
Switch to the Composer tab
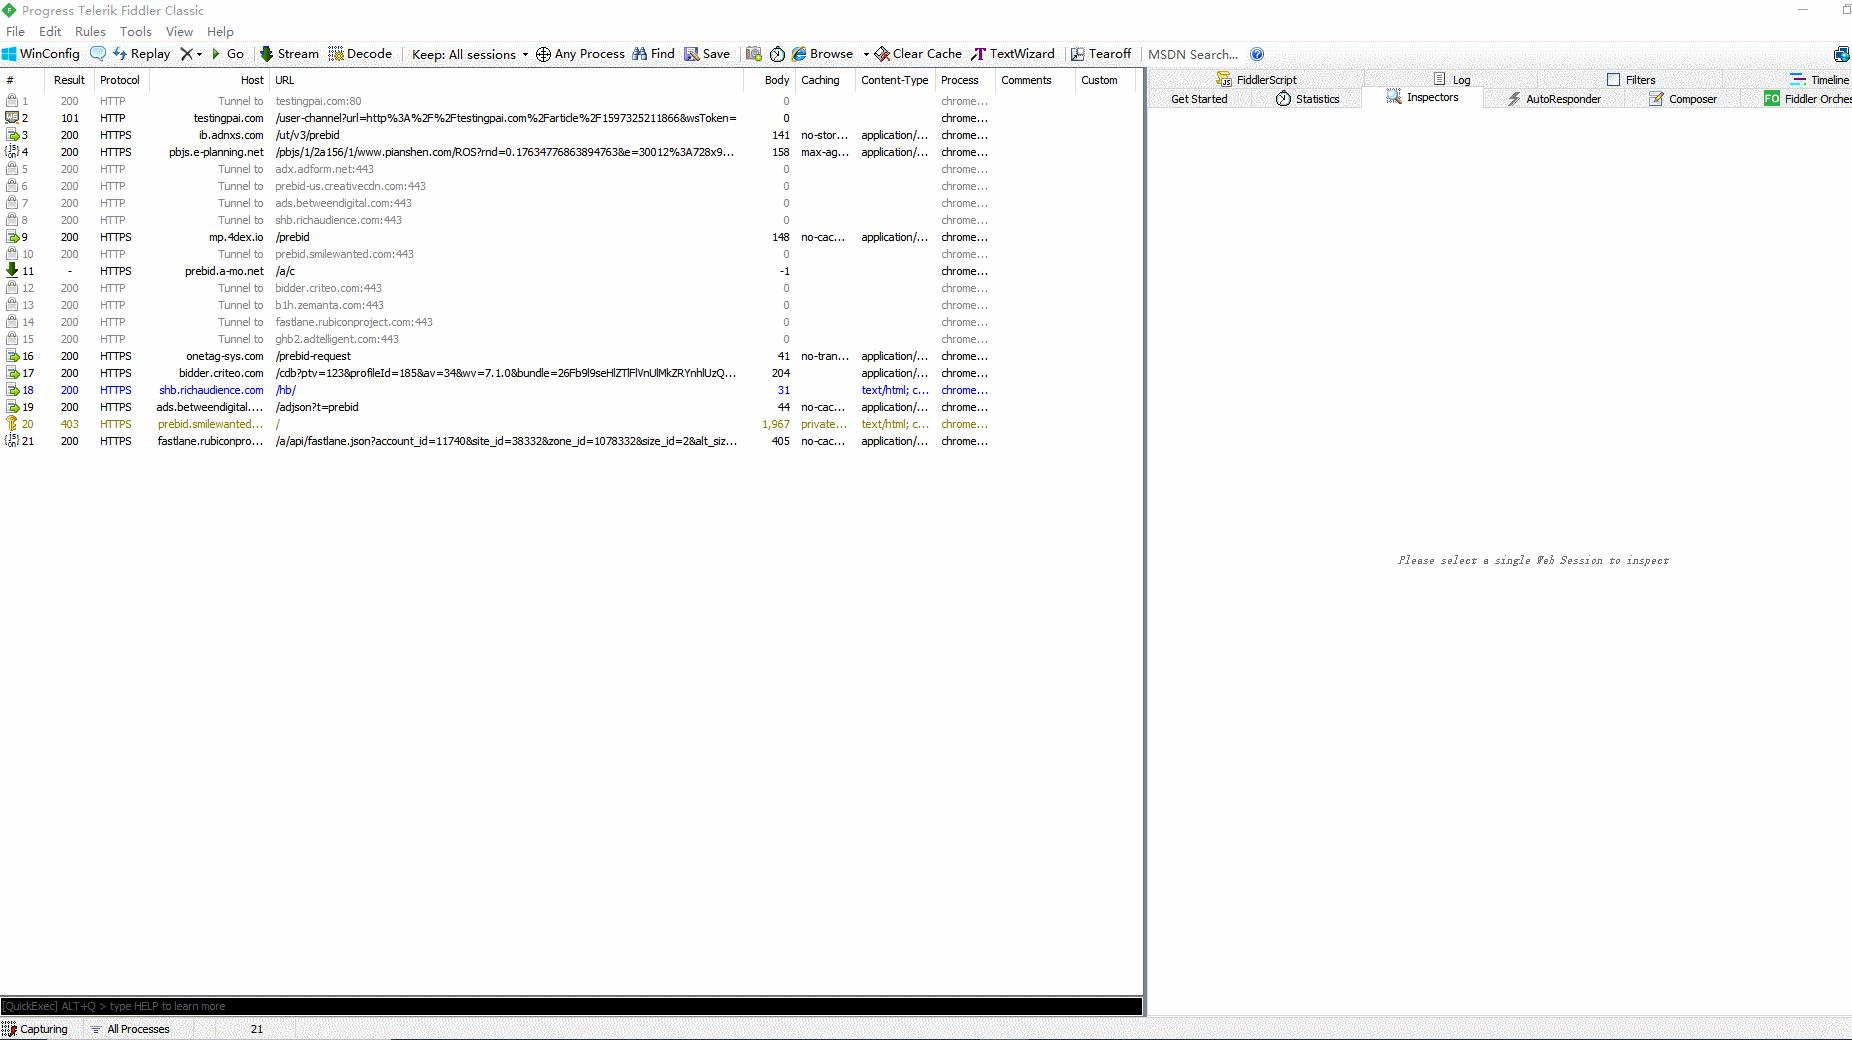pyautogui.click(x=1683, y=98)
